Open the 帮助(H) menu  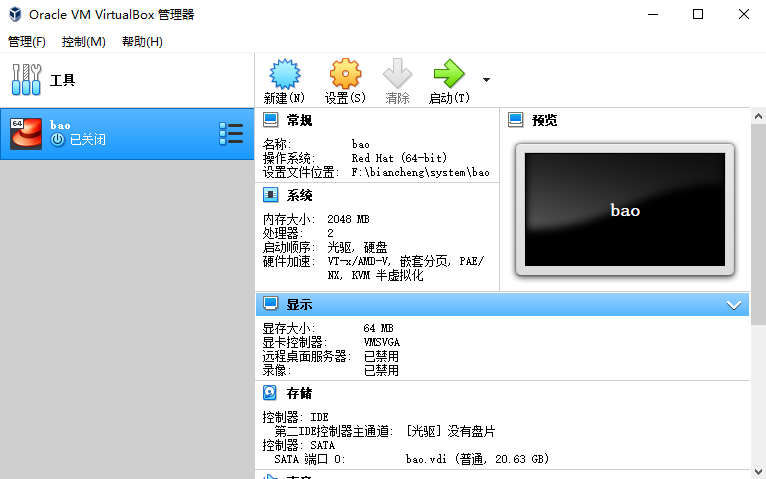pyautogui.click(x=142, y=42)
